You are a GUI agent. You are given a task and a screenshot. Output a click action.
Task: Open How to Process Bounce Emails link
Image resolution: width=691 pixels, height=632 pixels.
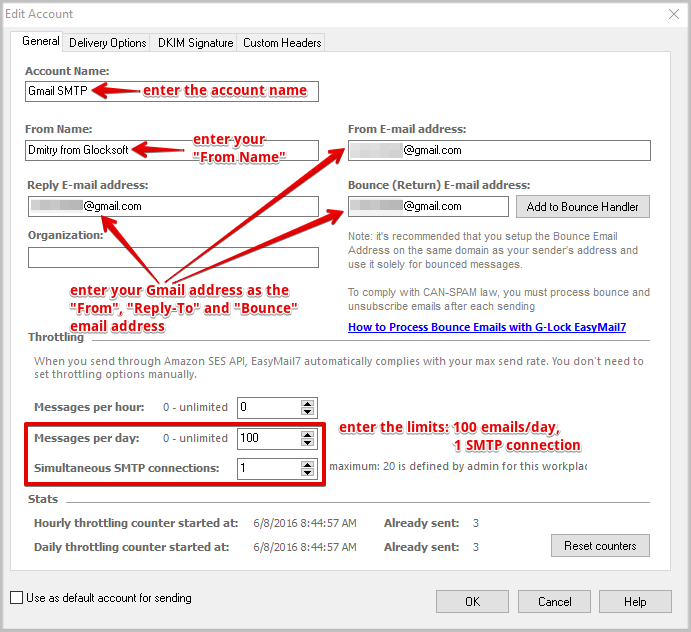coord(486,327)
